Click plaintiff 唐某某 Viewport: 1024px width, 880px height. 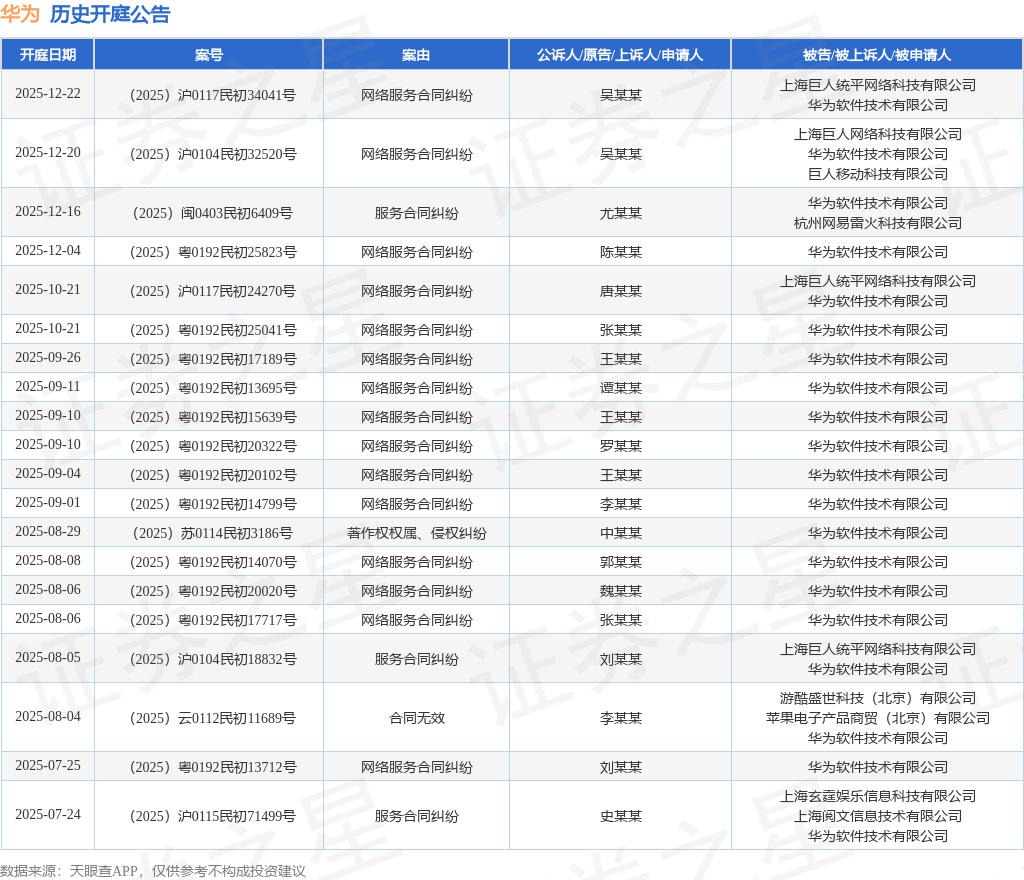620,291
